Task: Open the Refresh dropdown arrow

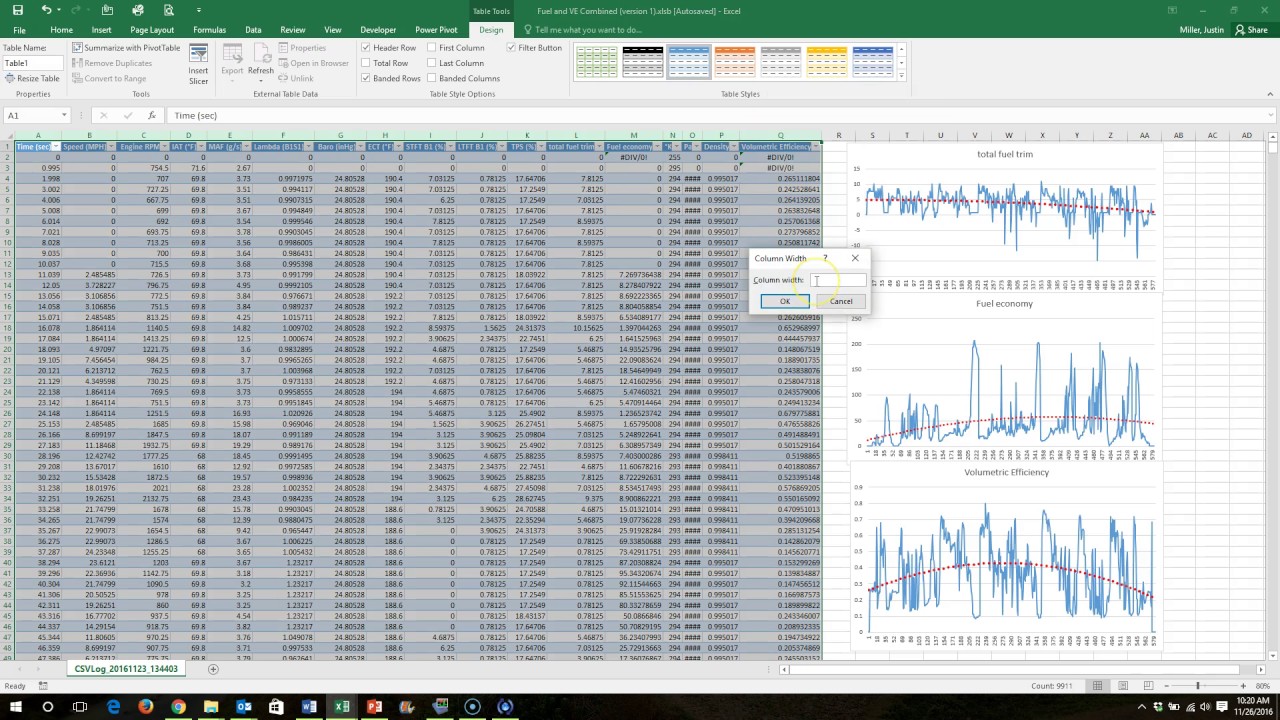Action: pyautogui.click(x=260, y=79)
